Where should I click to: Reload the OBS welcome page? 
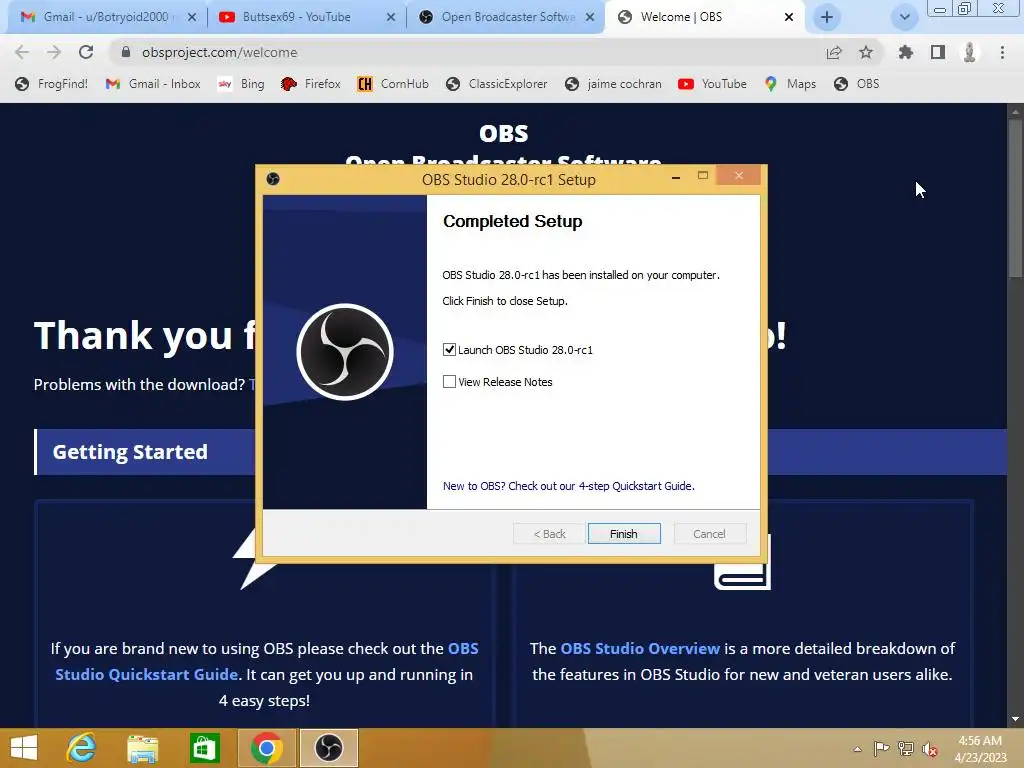(x=86, y=52)
